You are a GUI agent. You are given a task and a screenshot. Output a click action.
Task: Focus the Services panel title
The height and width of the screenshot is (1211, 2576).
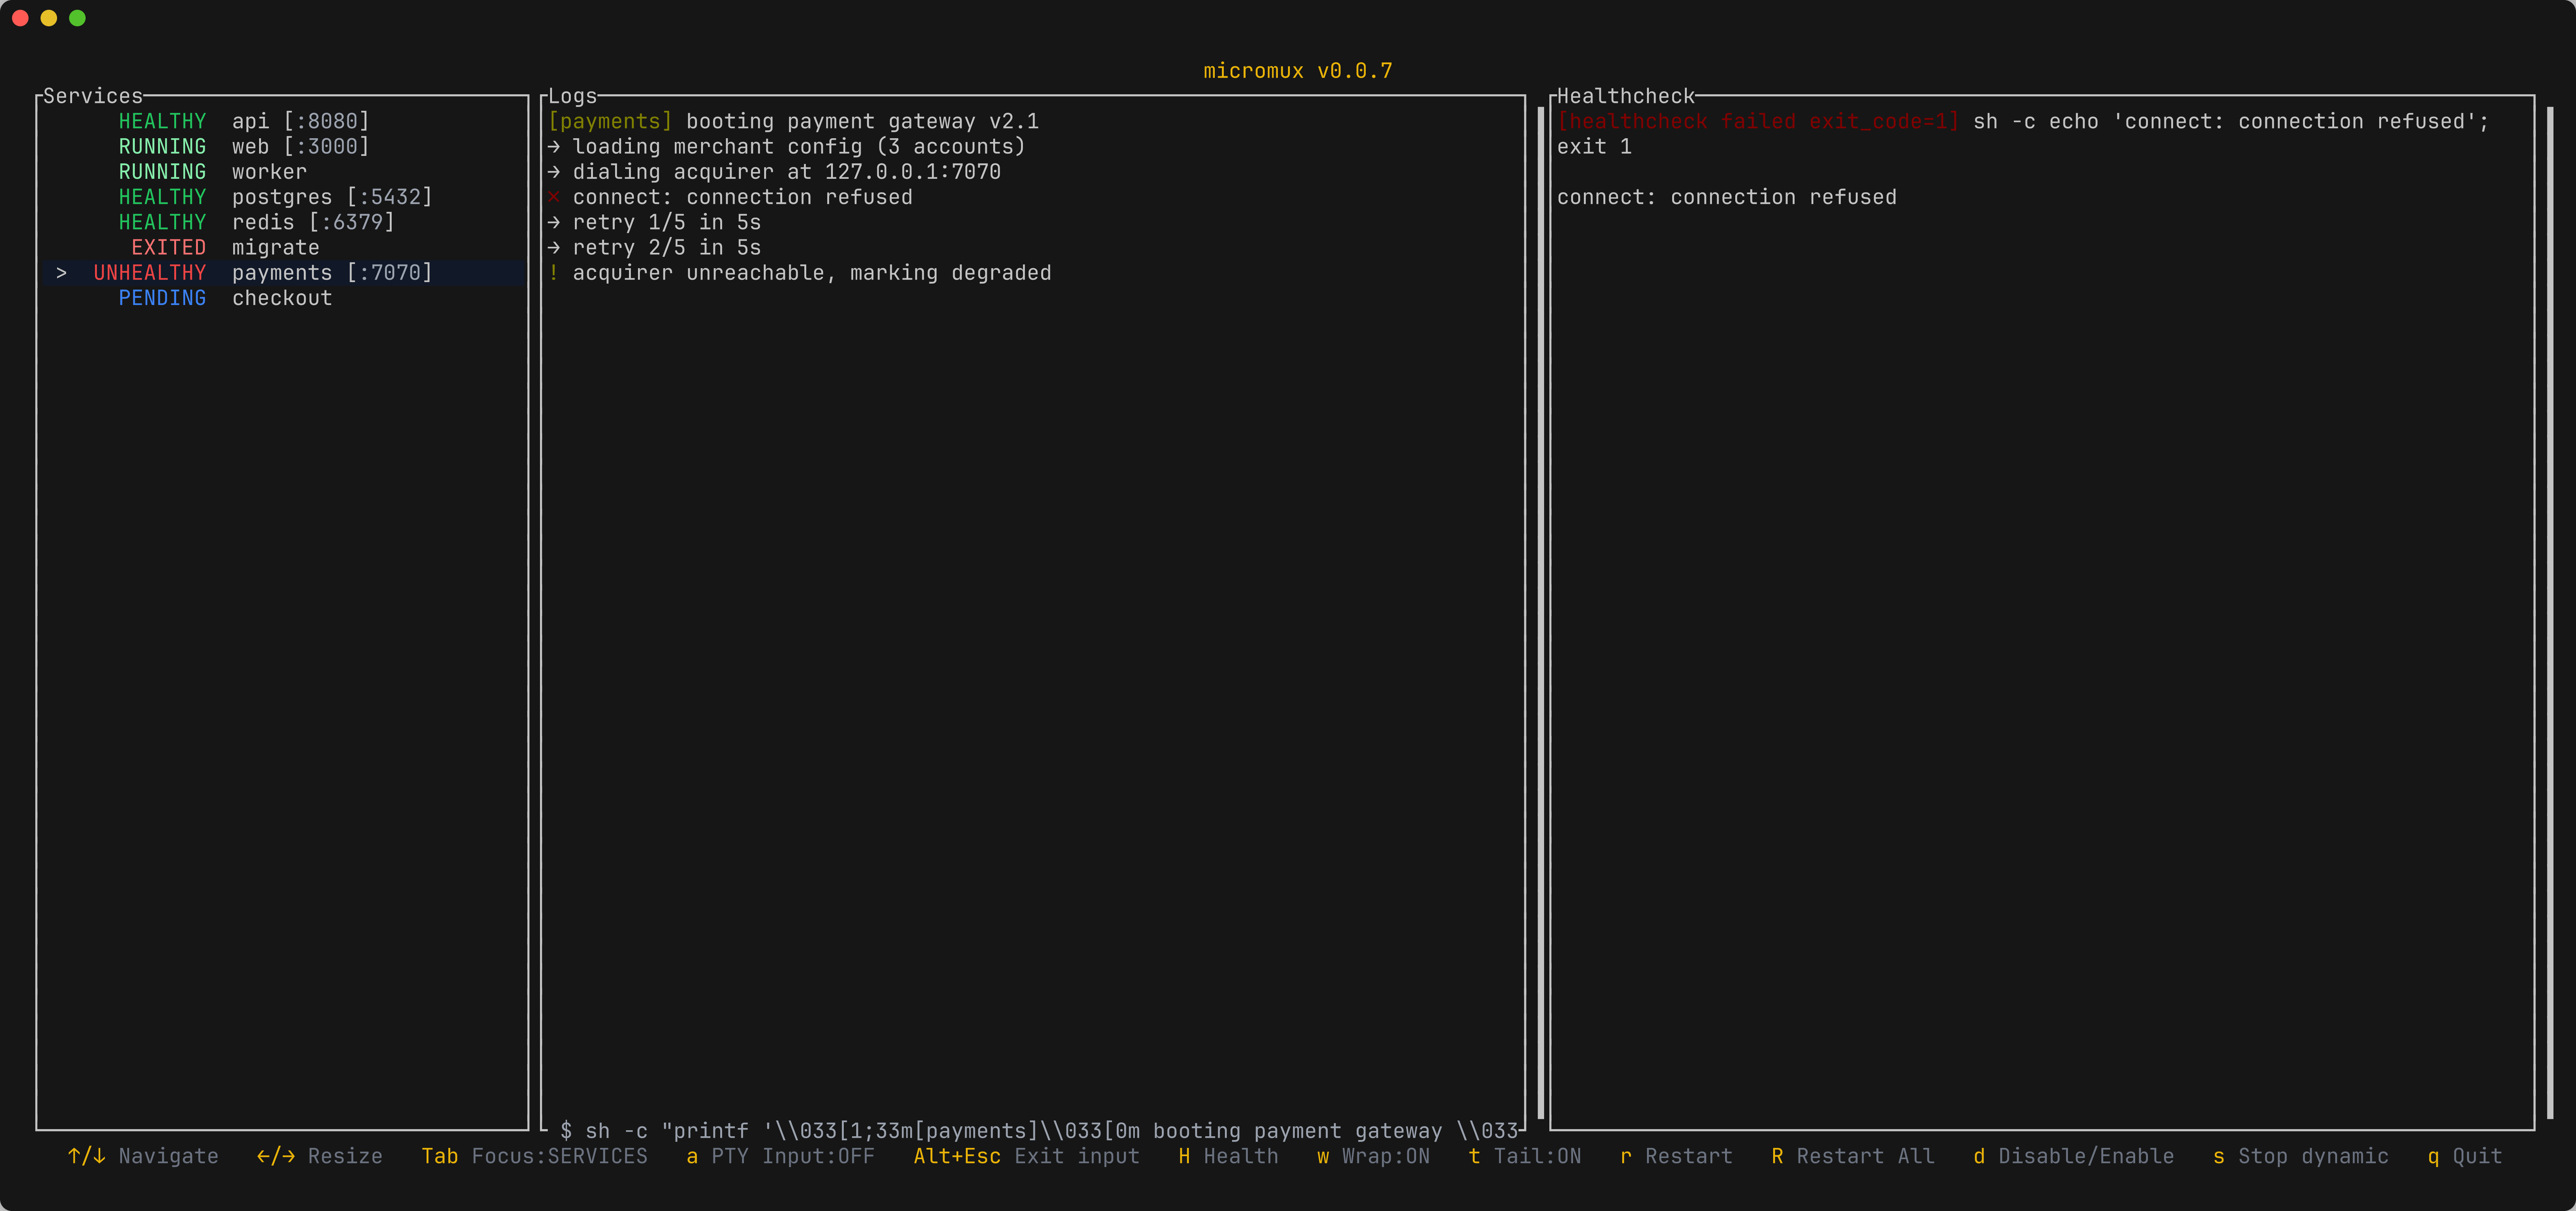tap(93, 96)
